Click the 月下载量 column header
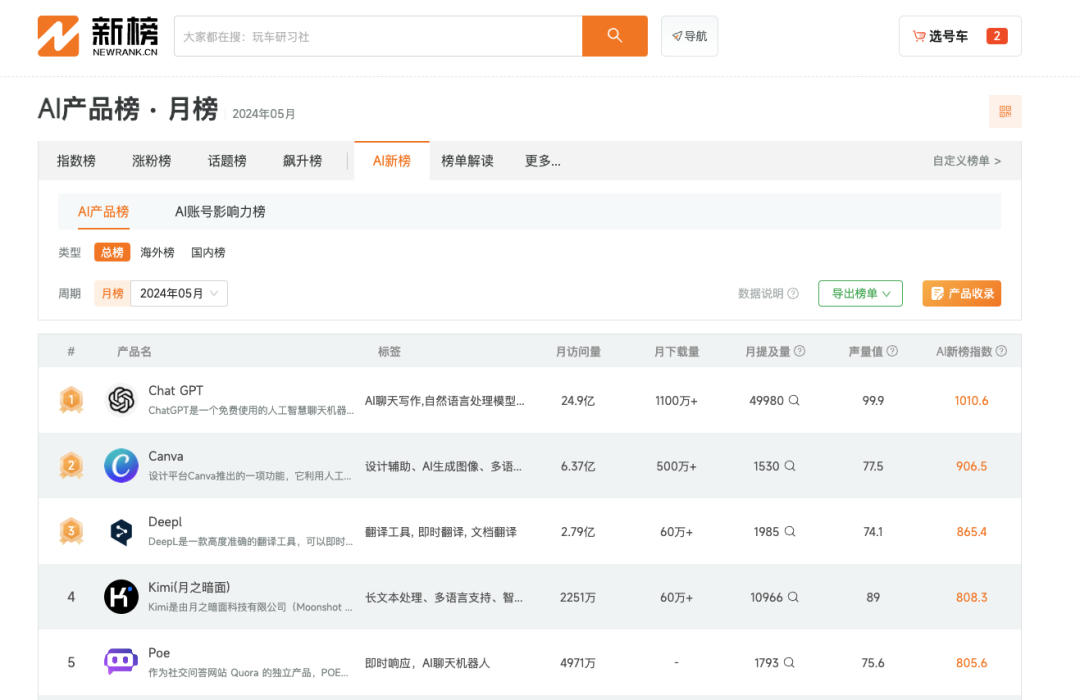The image size is (1080, 700). click(676, 351)
